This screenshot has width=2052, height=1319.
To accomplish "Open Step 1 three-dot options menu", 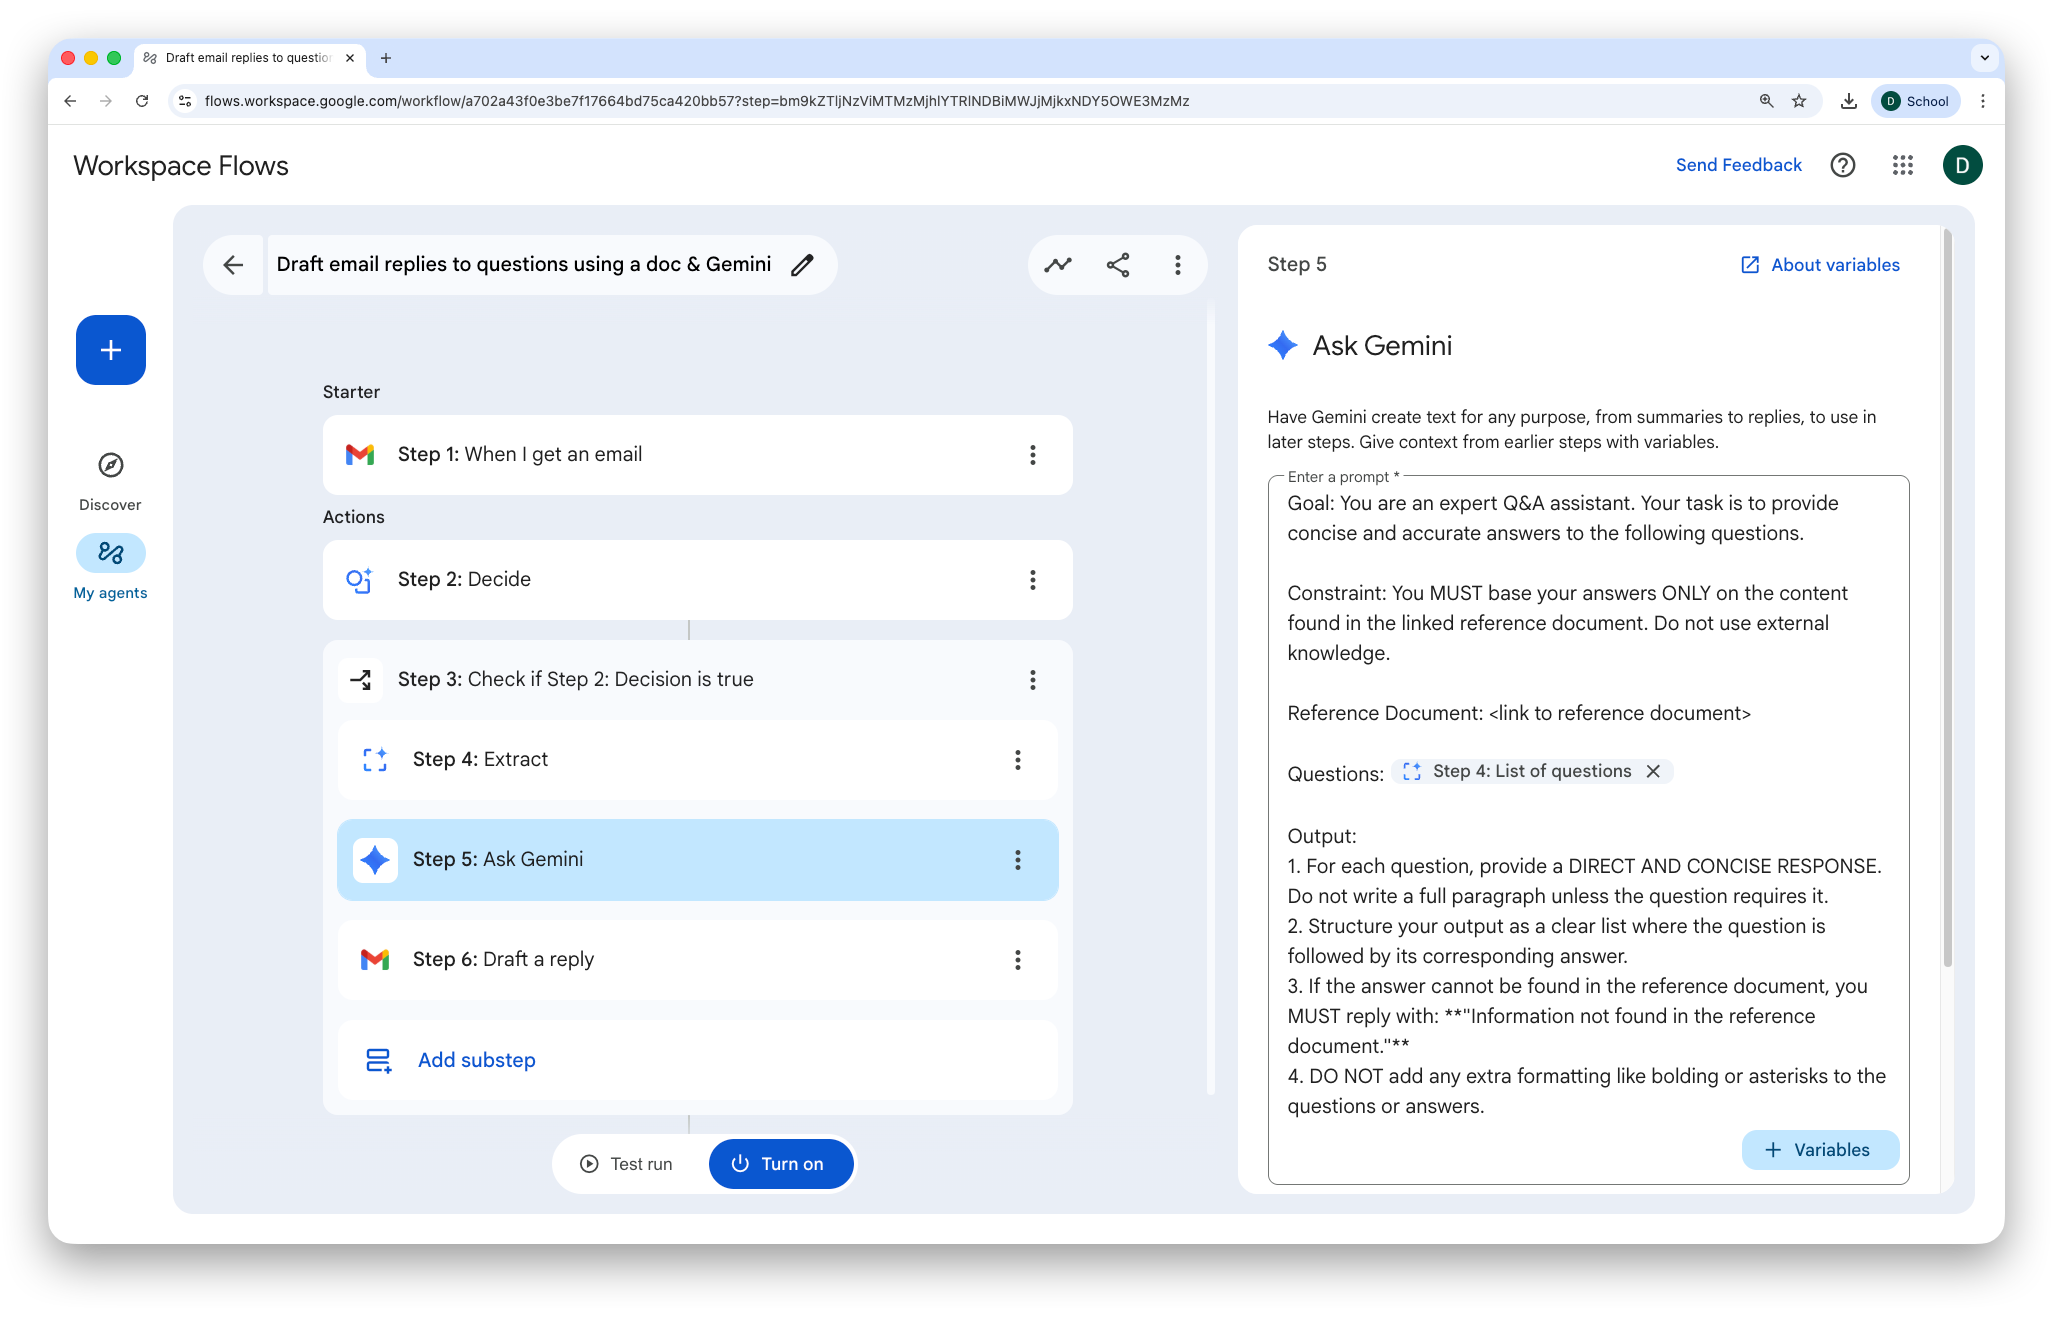I will [x=1033, y=455].
